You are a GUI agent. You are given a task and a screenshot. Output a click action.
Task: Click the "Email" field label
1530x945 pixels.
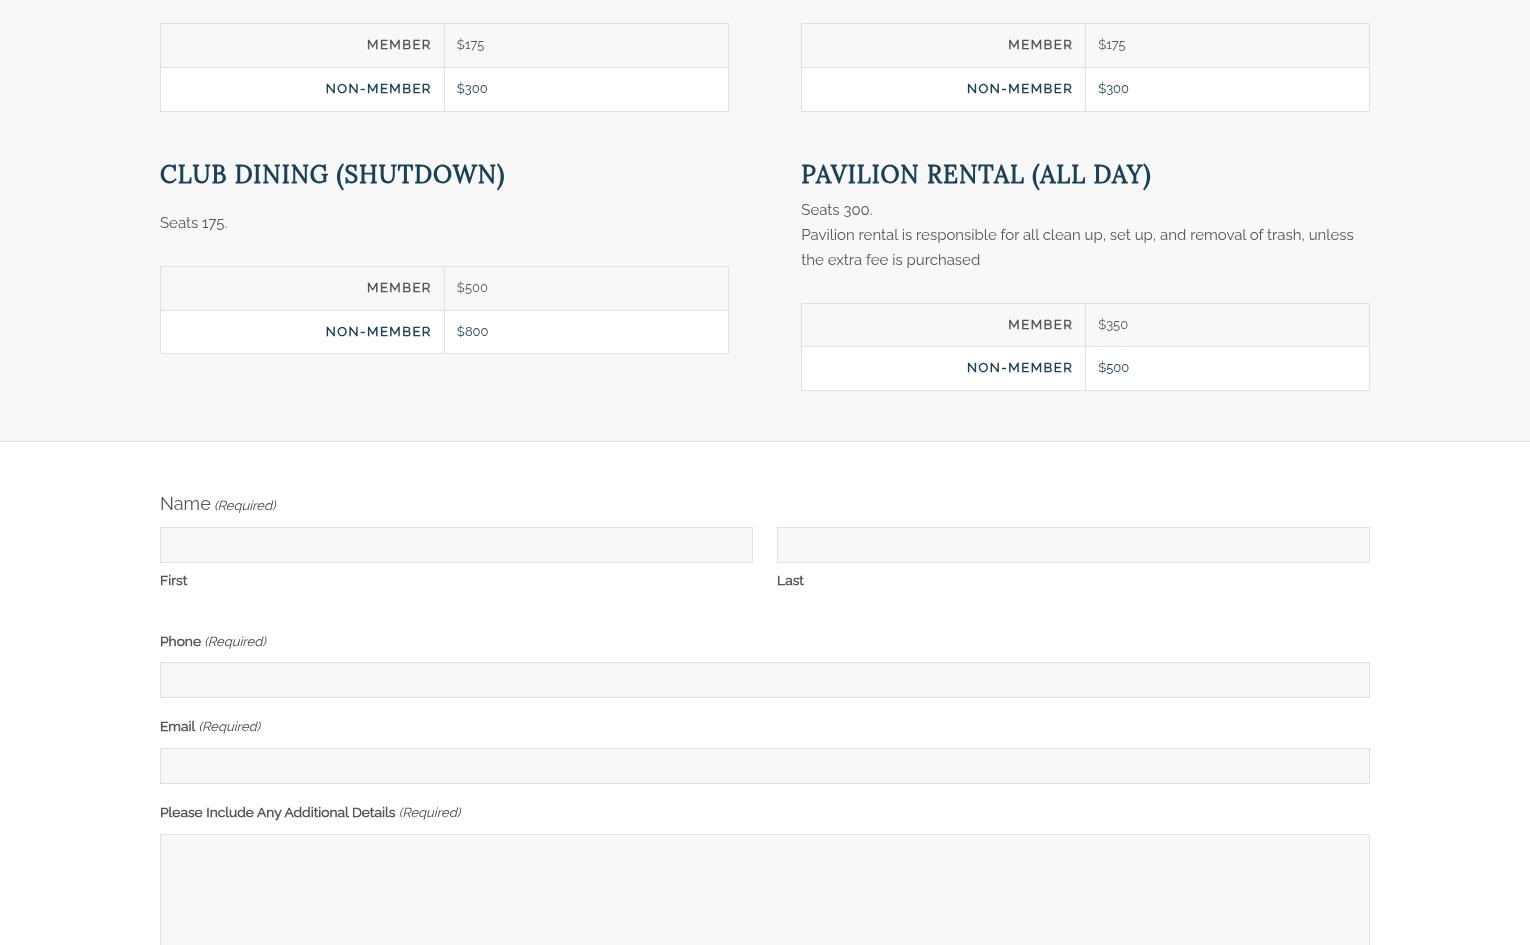[177, 727]
